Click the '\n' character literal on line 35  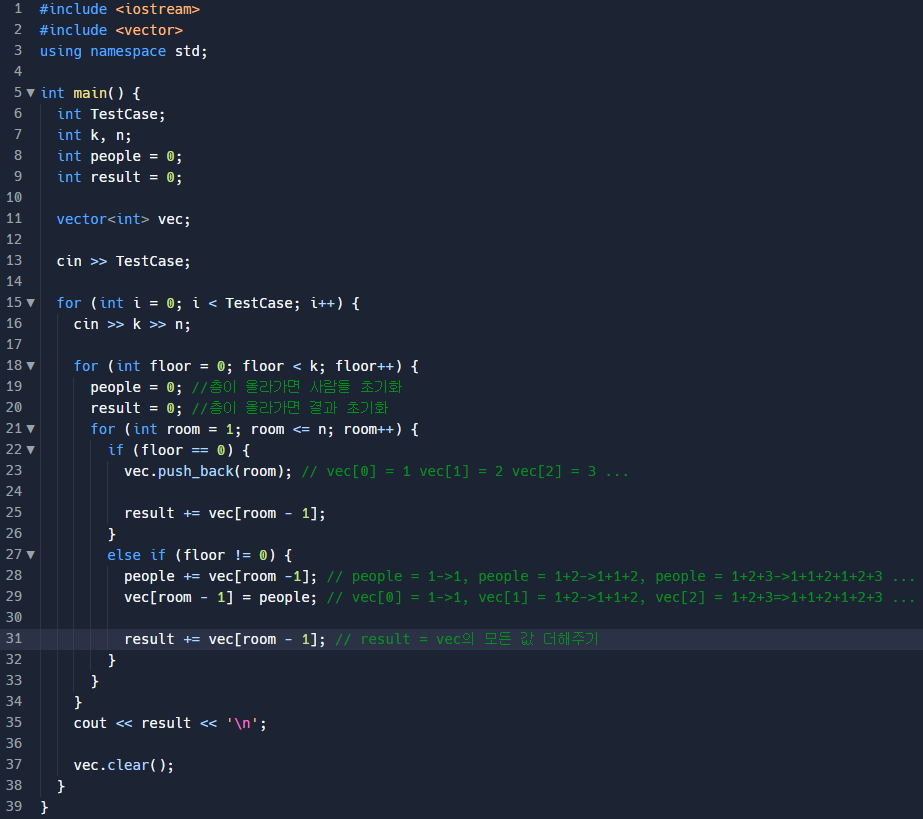pos(243,724)
